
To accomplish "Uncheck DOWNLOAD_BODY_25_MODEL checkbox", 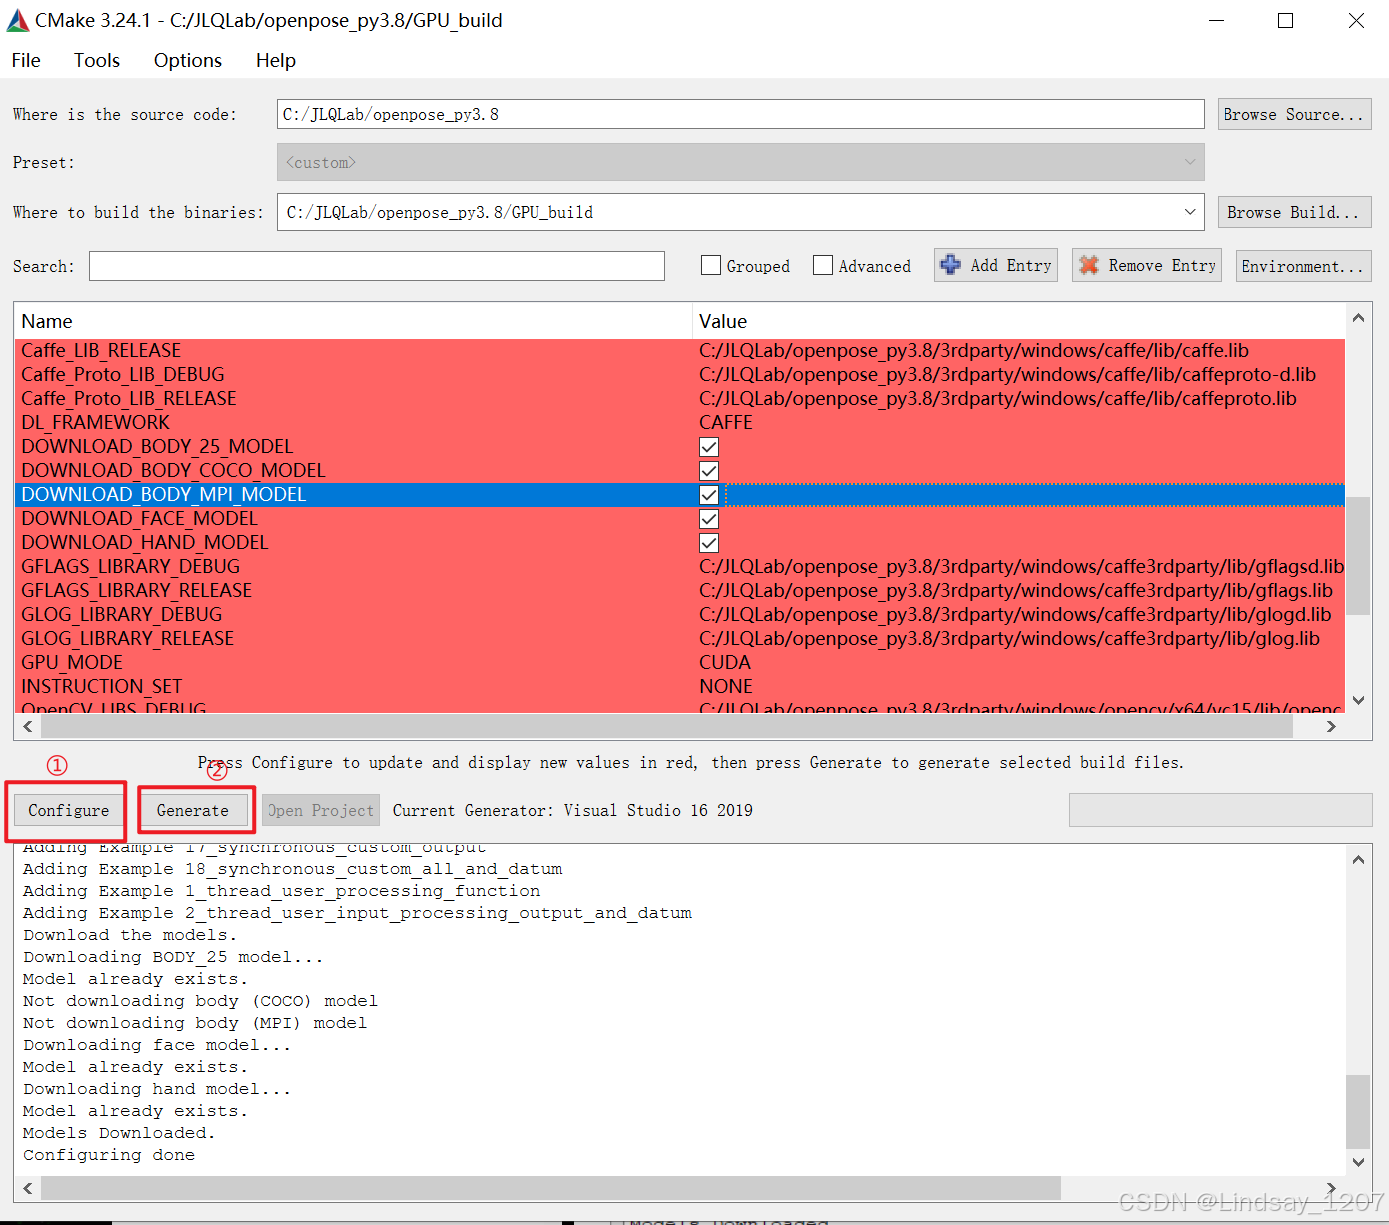I will coord(709,447).
